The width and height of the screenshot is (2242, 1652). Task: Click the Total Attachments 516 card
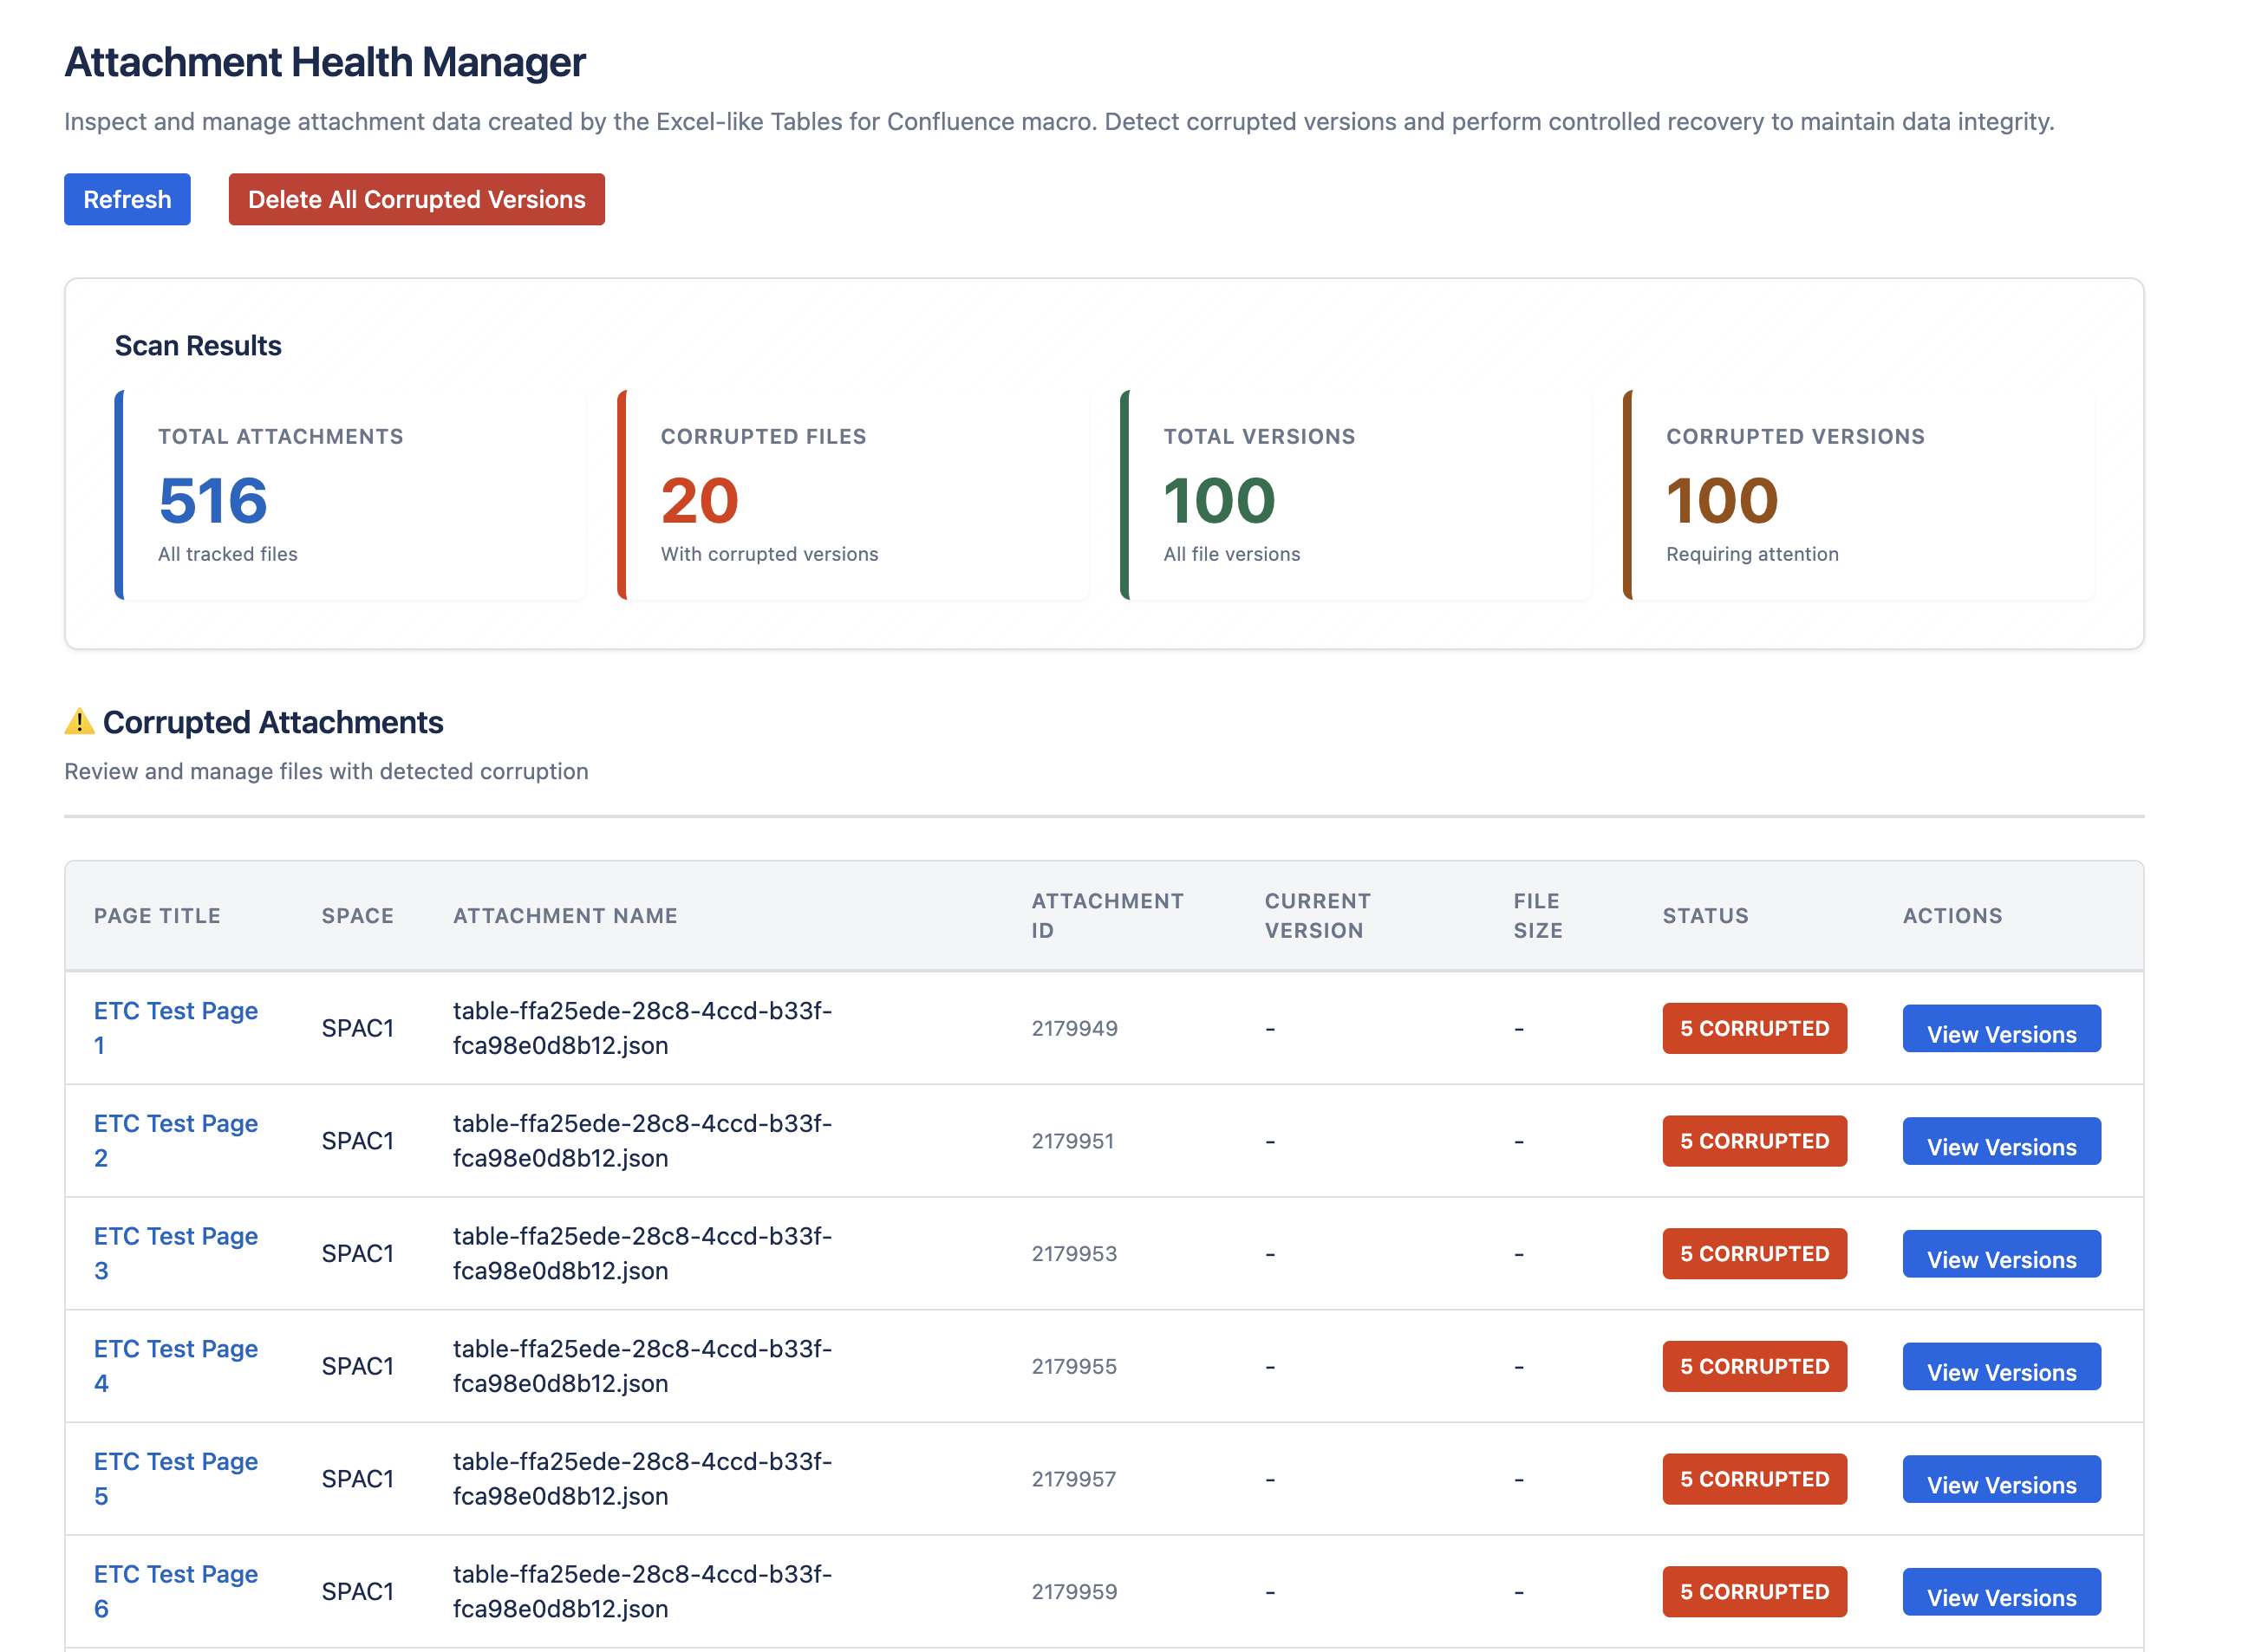pyautogui.click(x=350, y=495)
